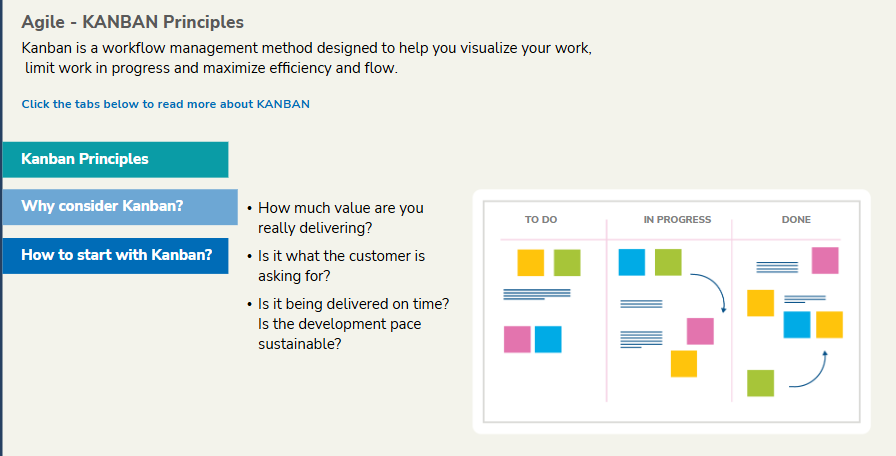Click the 'Agile - KANBAN Principles' heading
The image size is (896, 456).
[x=133, y=22]
